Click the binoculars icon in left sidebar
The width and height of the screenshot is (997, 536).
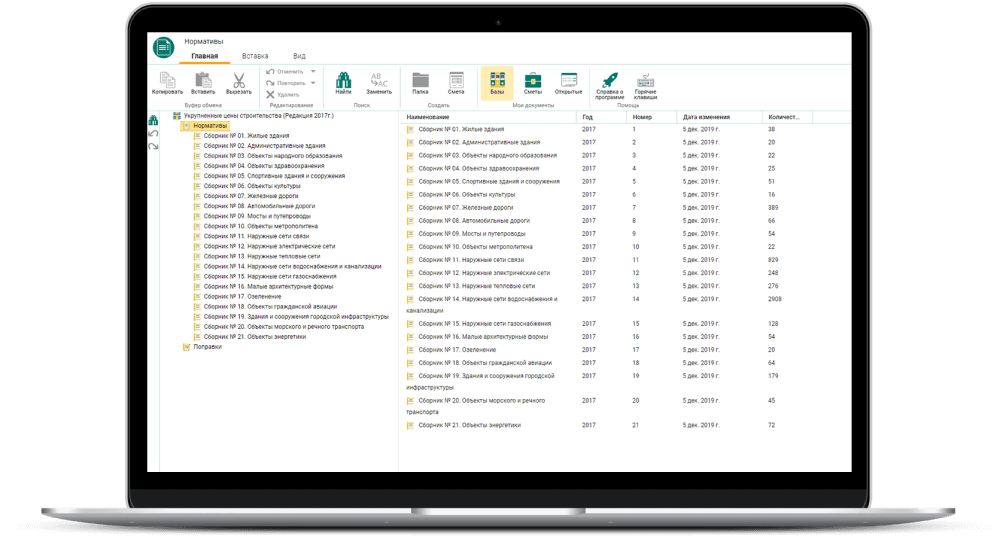(153, 120)
